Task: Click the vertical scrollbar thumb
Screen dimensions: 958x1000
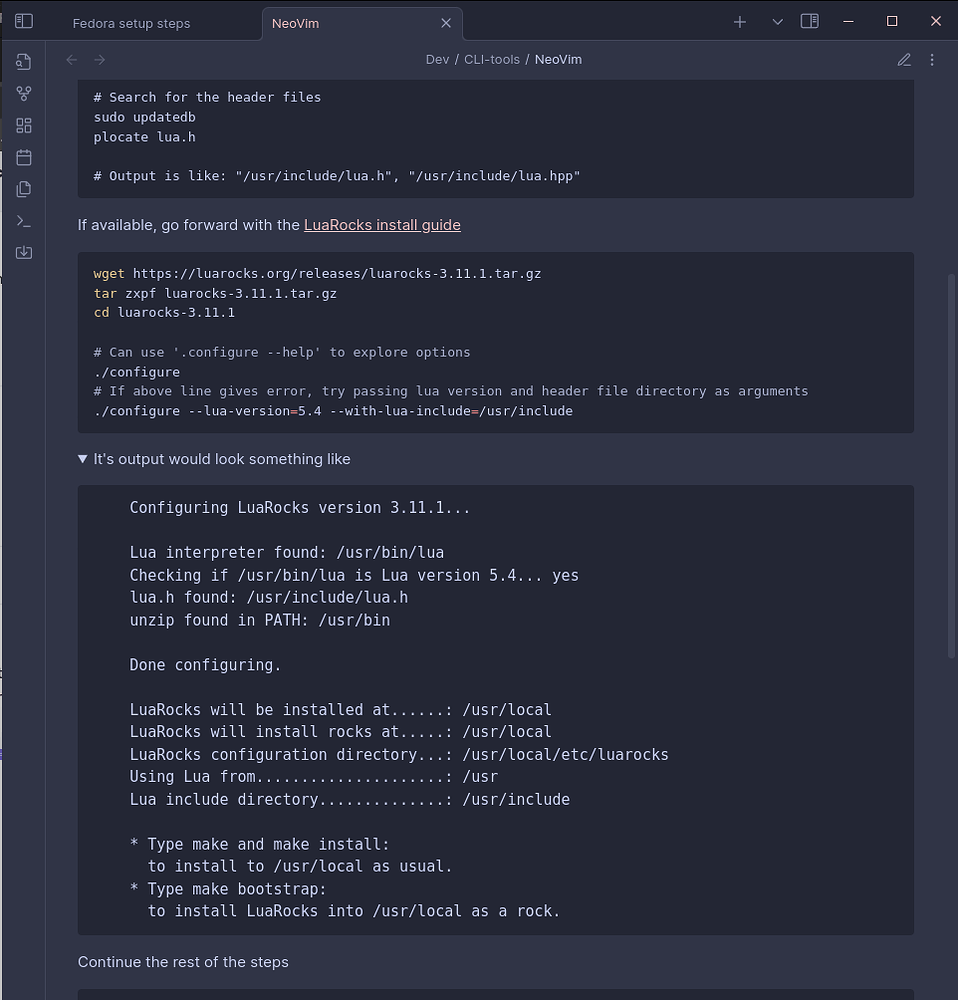Action: (x=952, y=466)
